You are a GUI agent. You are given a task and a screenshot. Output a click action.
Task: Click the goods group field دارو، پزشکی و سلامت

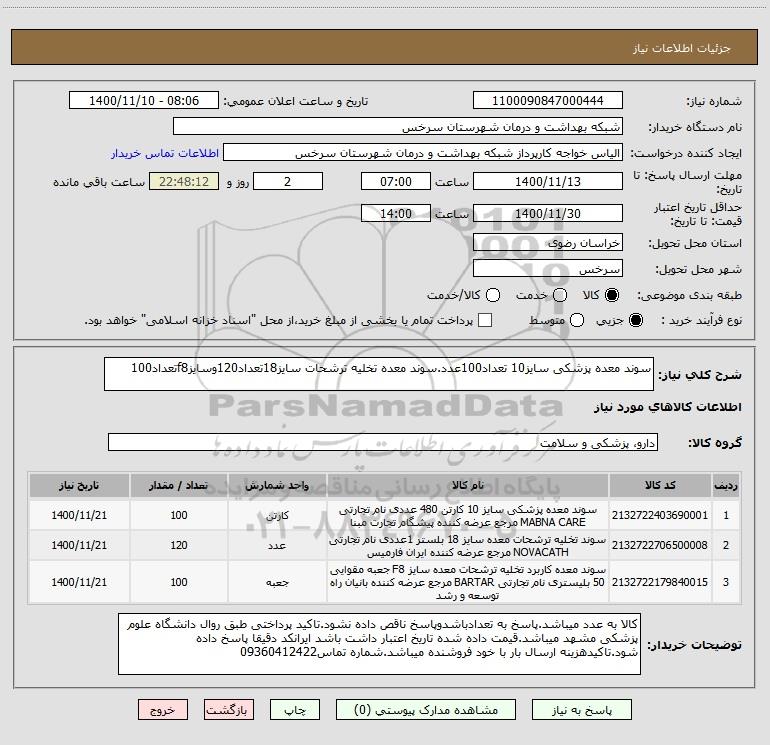[x=383, y=442]
